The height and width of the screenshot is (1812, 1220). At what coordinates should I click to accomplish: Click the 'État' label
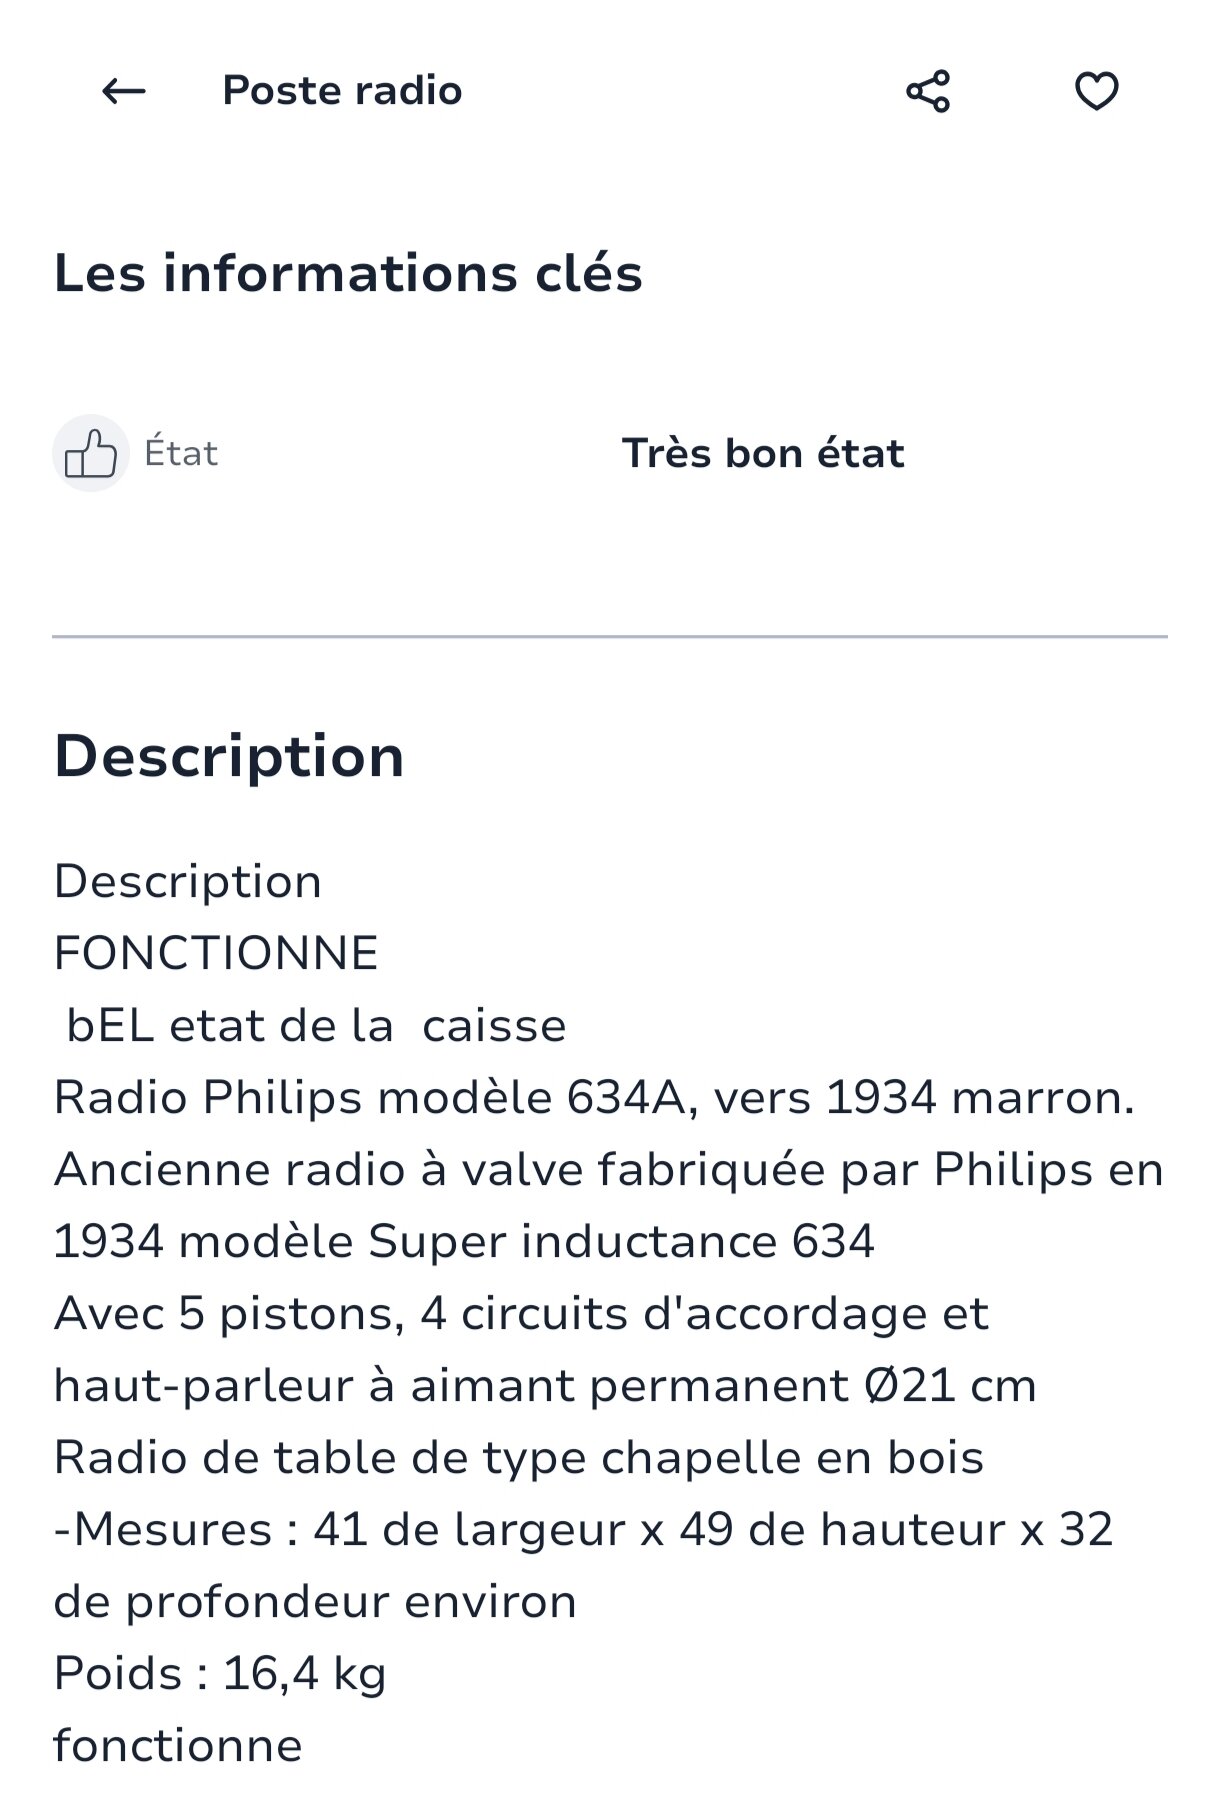[x=181, y=454]
